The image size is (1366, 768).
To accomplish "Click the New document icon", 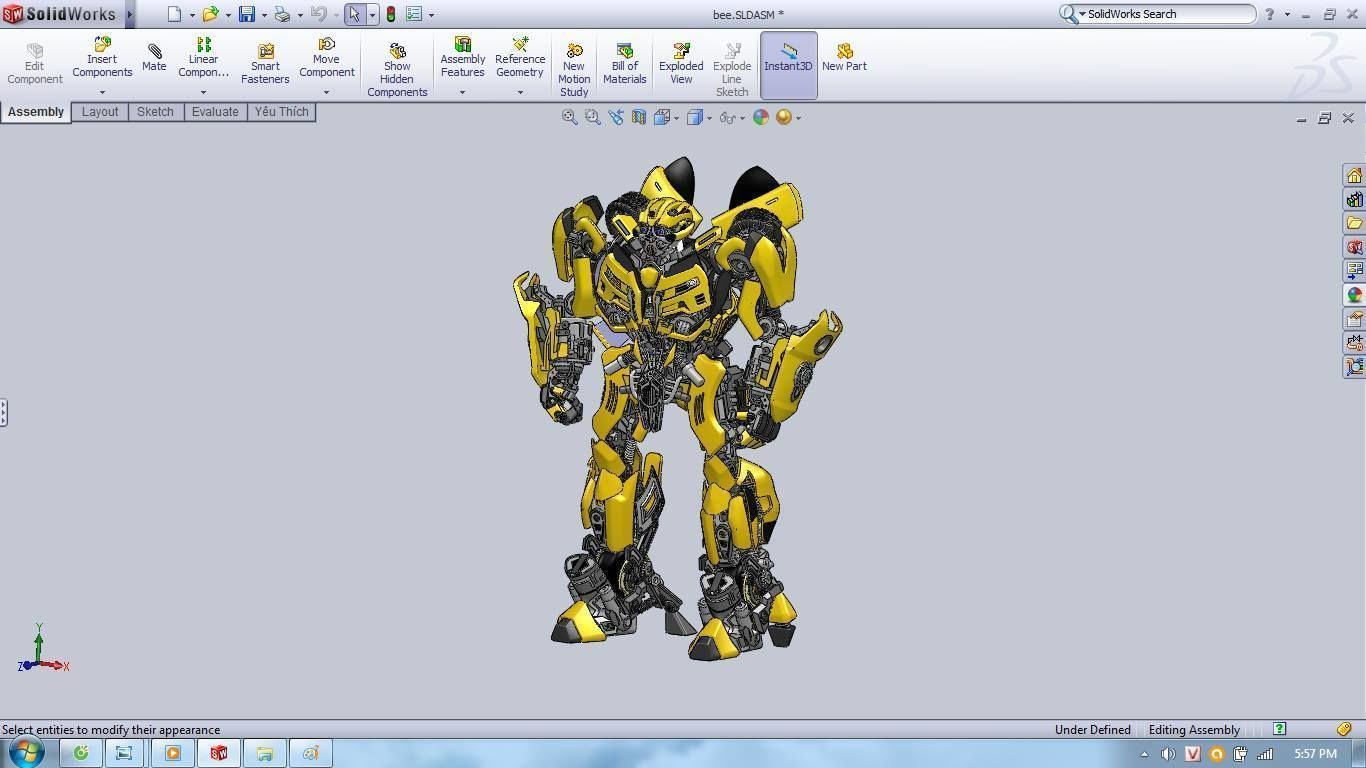I will (x=174, y=14).
